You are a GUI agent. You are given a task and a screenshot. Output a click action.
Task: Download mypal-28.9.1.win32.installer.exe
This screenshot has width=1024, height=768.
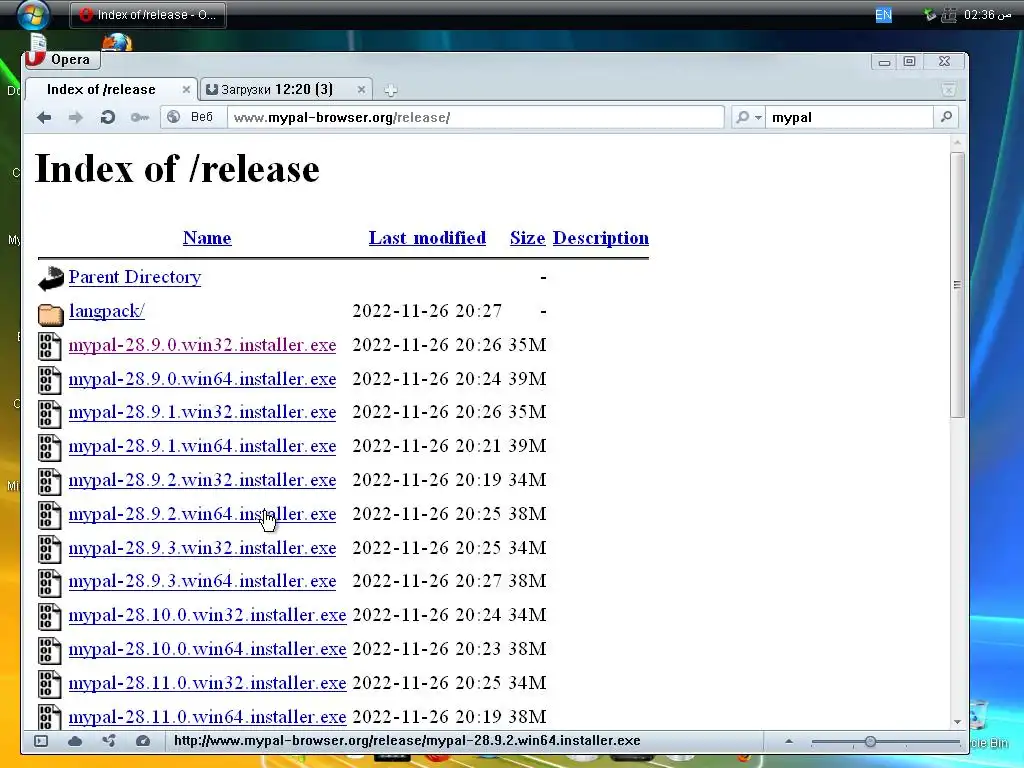(x=202, y=412)
